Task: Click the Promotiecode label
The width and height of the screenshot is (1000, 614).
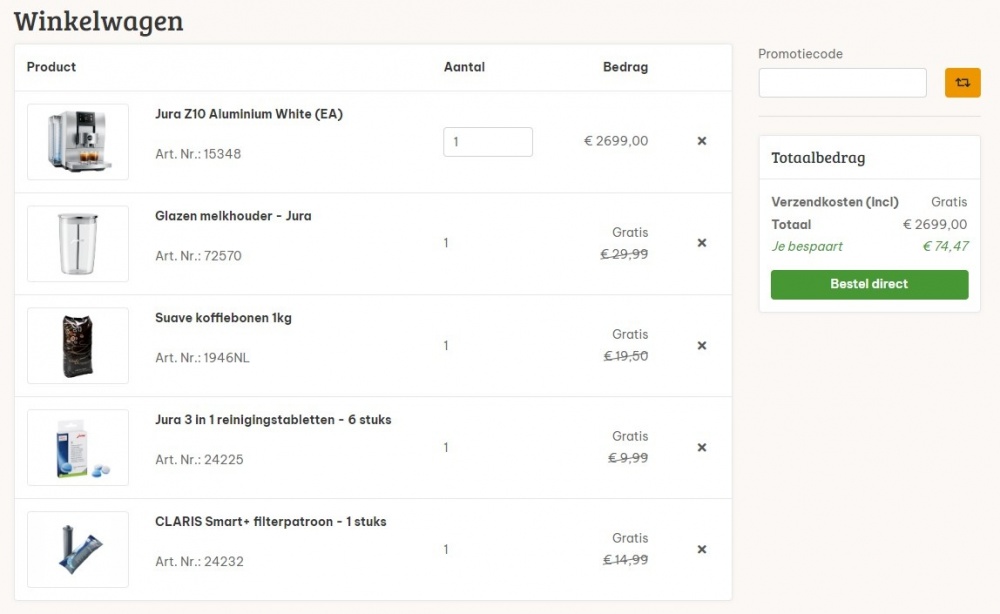Action: (800, 54)
